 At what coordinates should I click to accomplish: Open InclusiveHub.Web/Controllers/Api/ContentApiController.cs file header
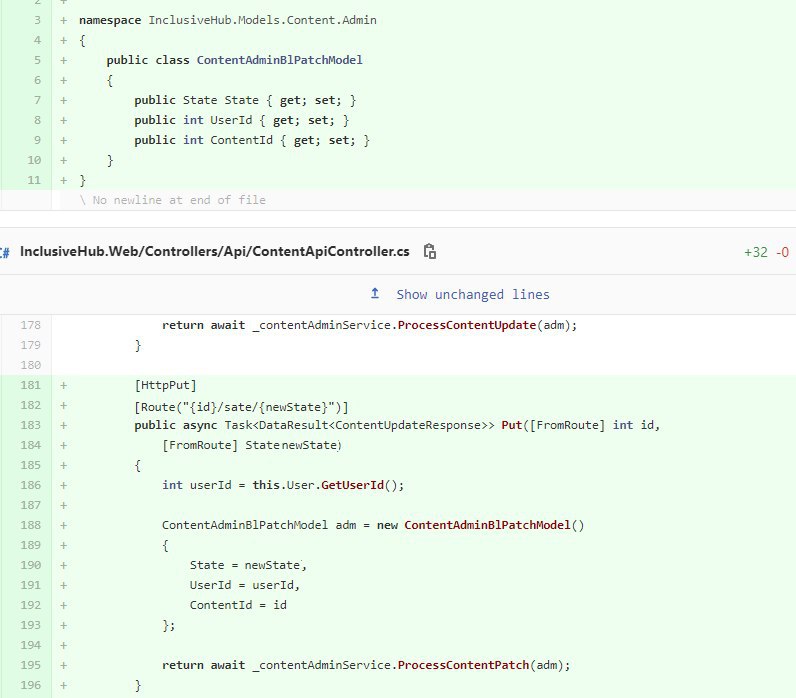(214, 251)
